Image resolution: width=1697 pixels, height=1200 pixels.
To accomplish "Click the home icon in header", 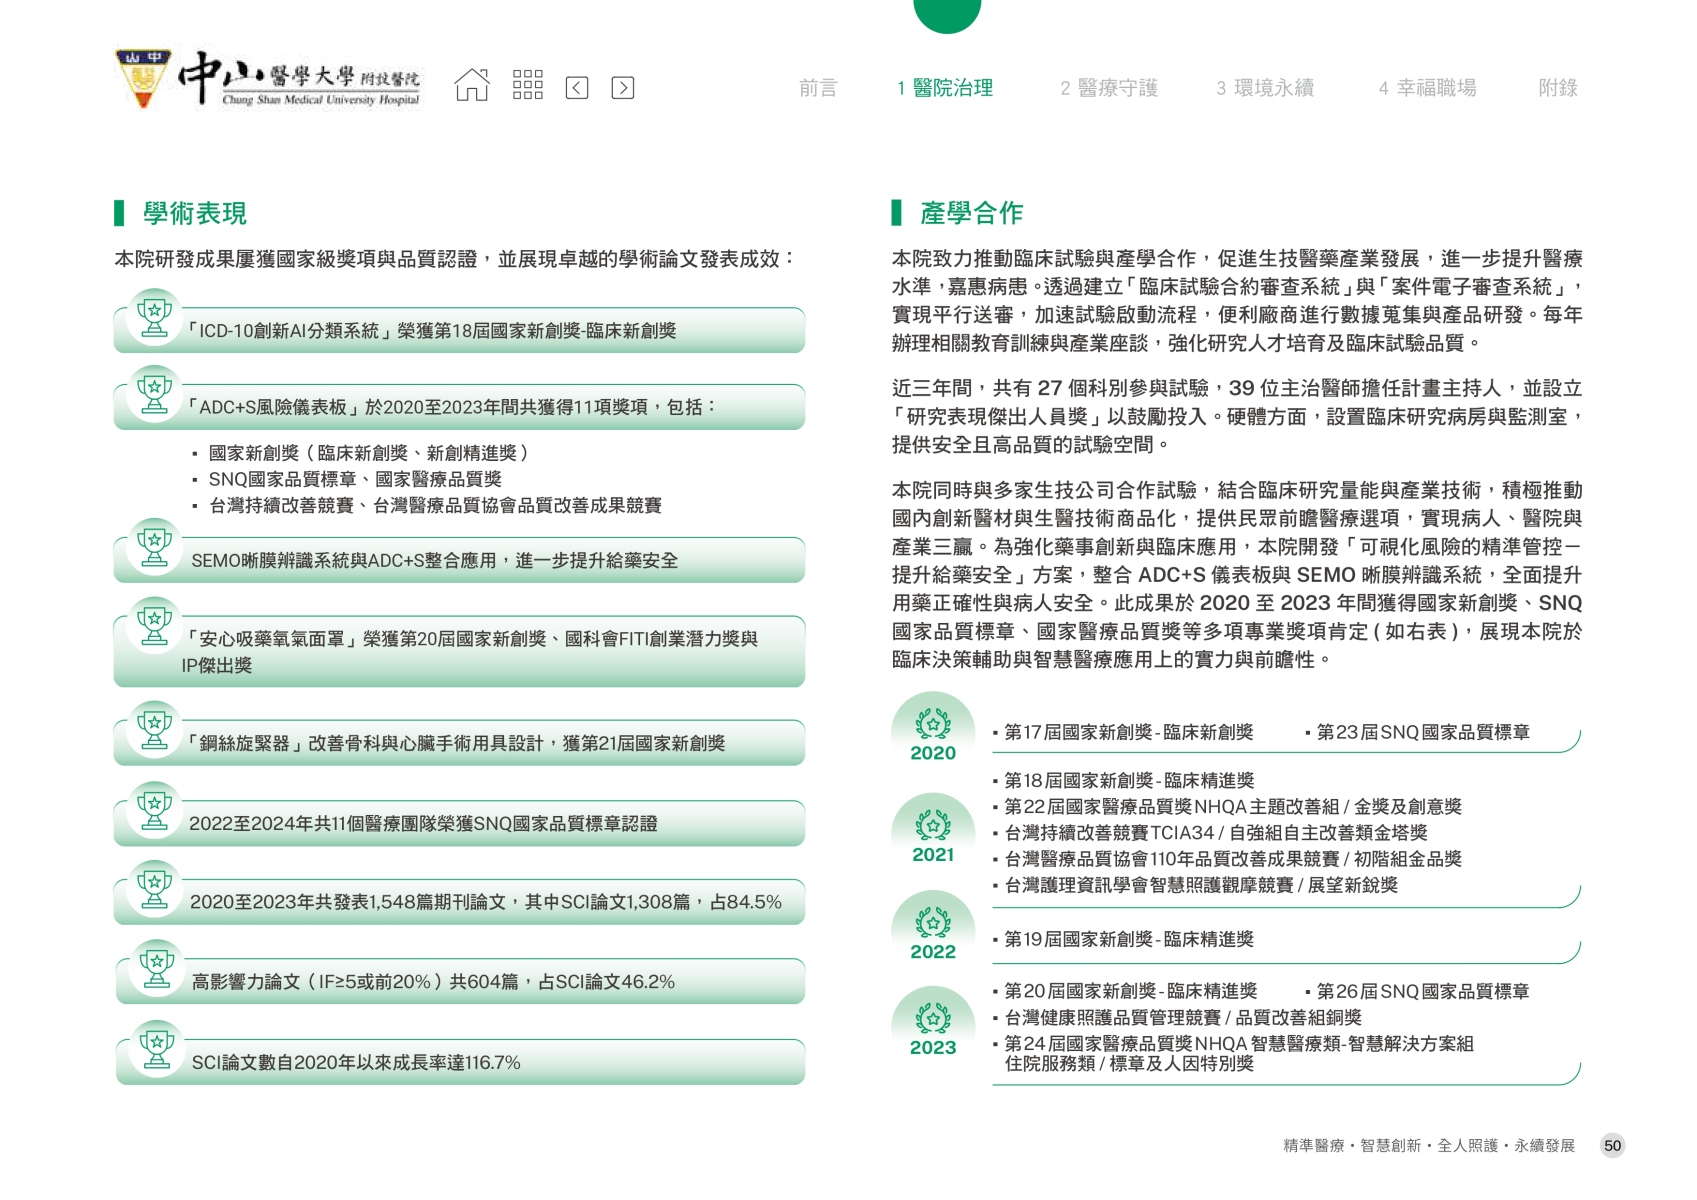I will [x=472, y=86].
